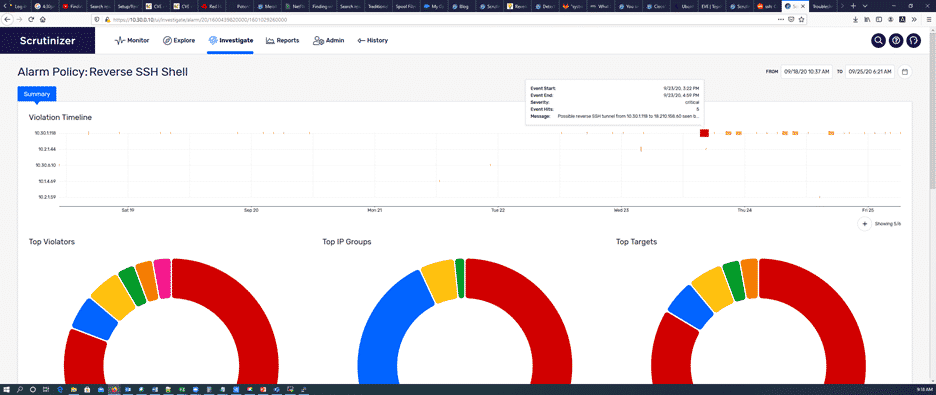This screenshot has height=395, width=936.
Task: Open the Reports menu
Action: point(282,41)
